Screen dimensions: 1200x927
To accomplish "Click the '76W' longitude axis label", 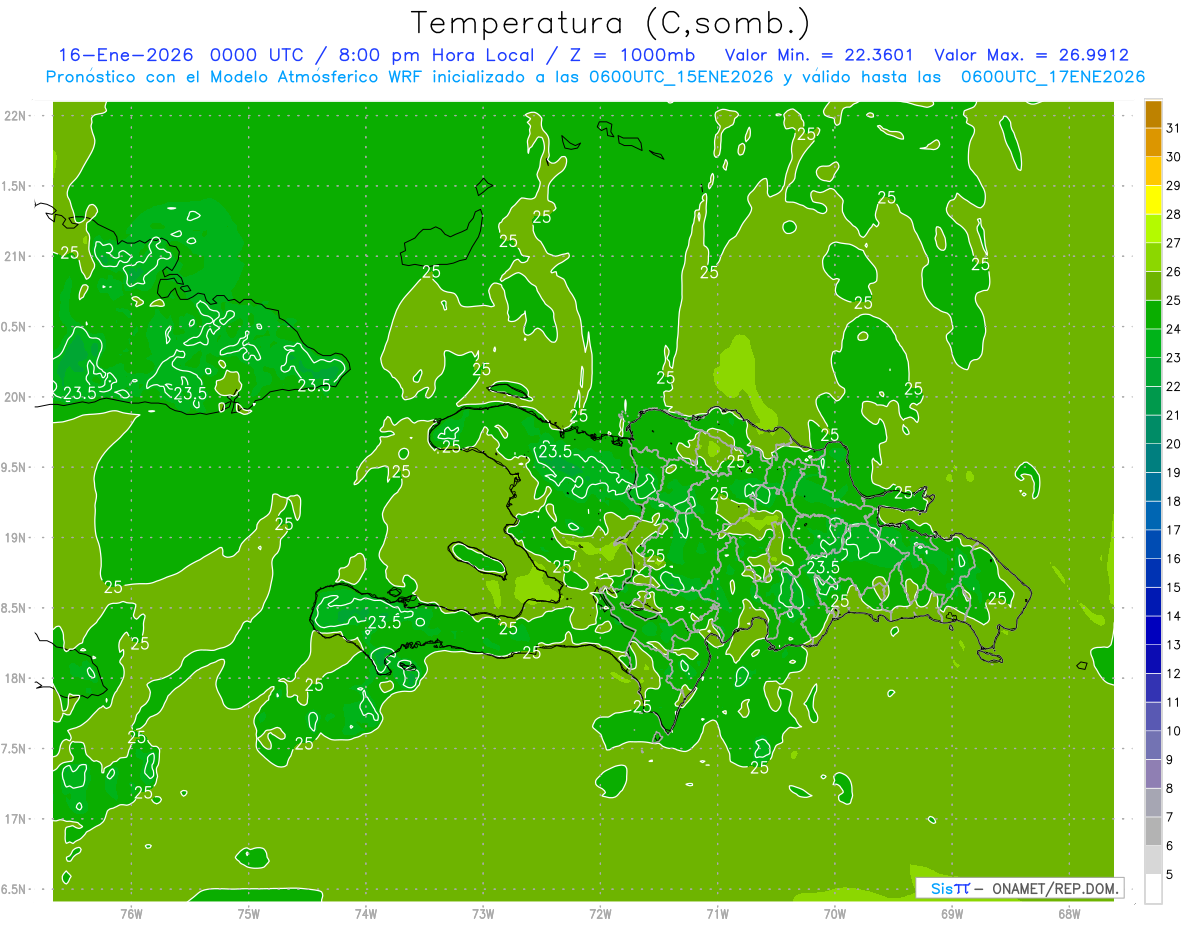I will pyautogui.click(x=131, y=914).
